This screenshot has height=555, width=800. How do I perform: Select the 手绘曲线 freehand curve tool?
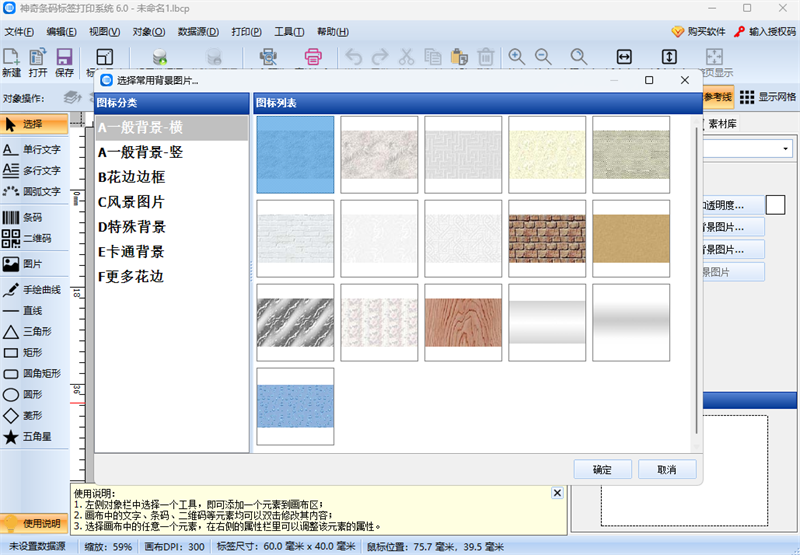click(x=33, y=290)
